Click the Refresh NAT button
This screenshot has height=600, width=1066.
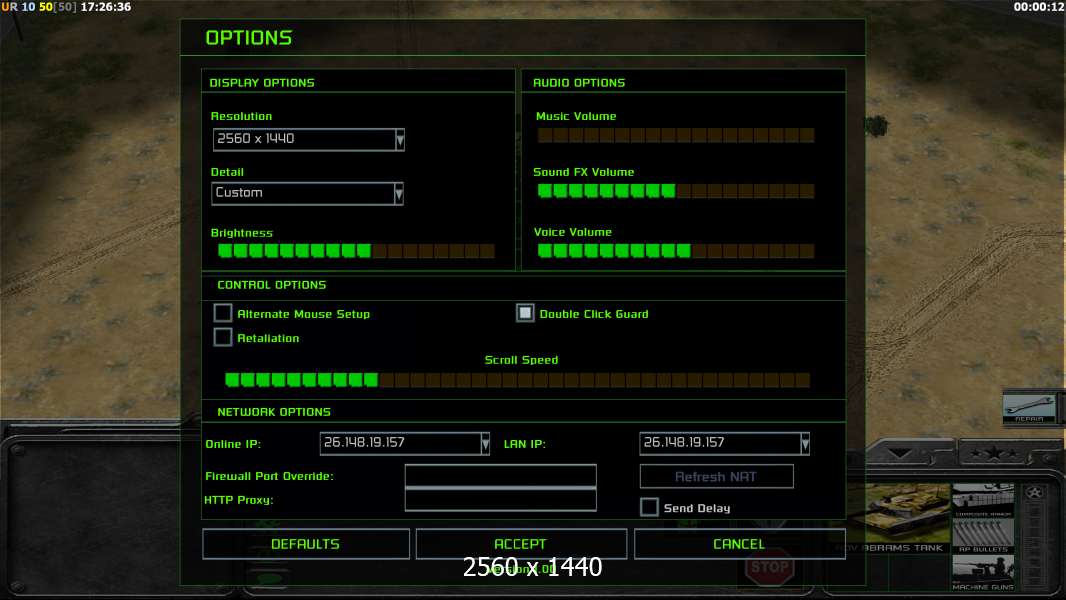[716, 476]
